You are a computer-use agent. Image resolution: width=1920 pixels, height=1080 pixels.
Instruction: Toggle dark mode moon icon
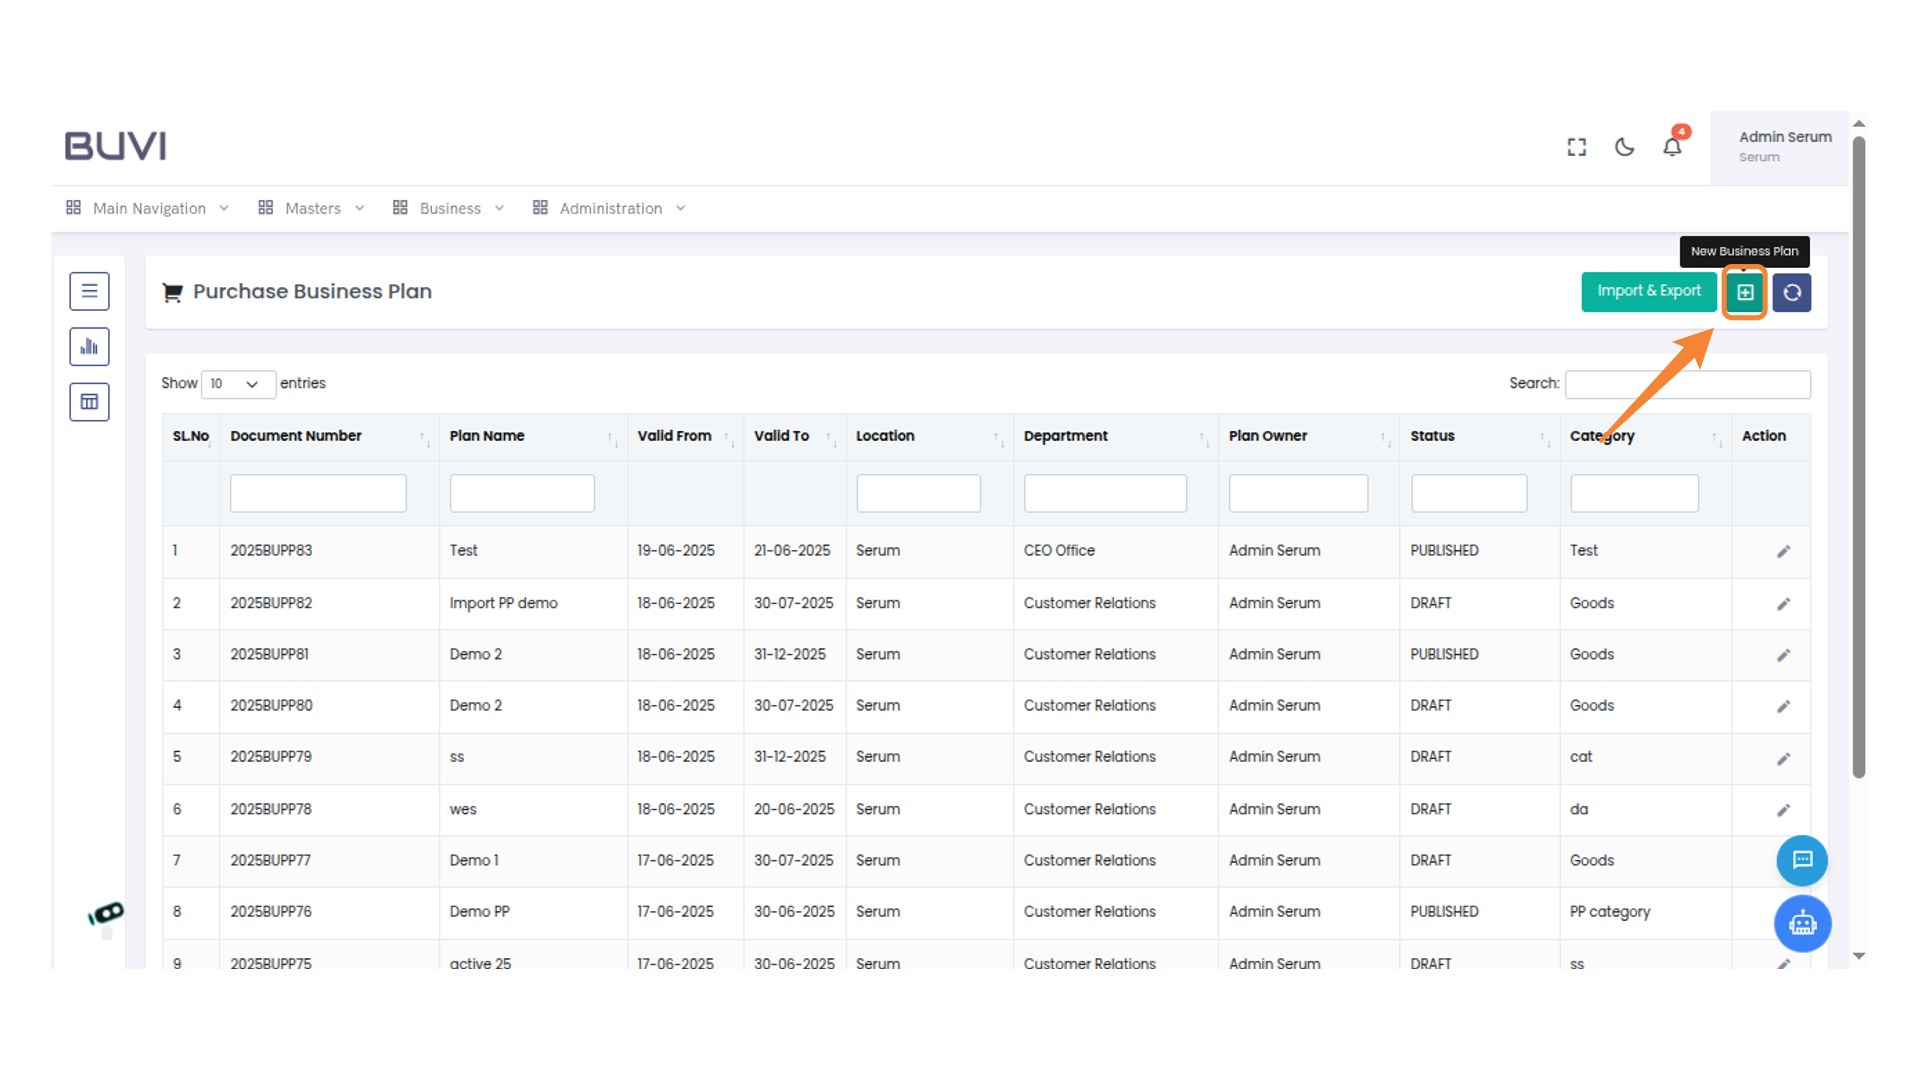click(1625, 147)
